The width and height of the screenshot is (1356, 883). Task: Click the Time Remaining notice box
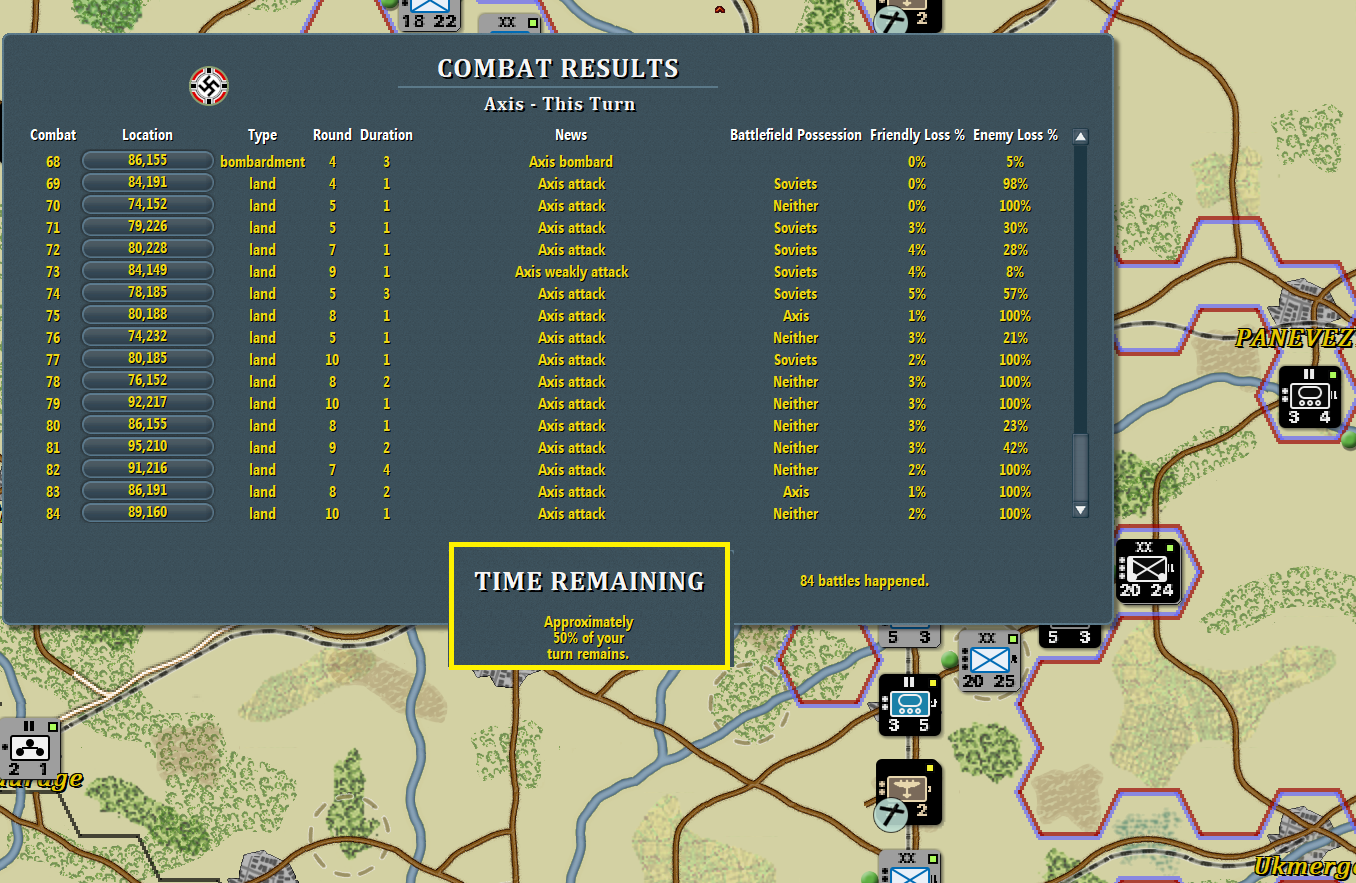point(589,605)
